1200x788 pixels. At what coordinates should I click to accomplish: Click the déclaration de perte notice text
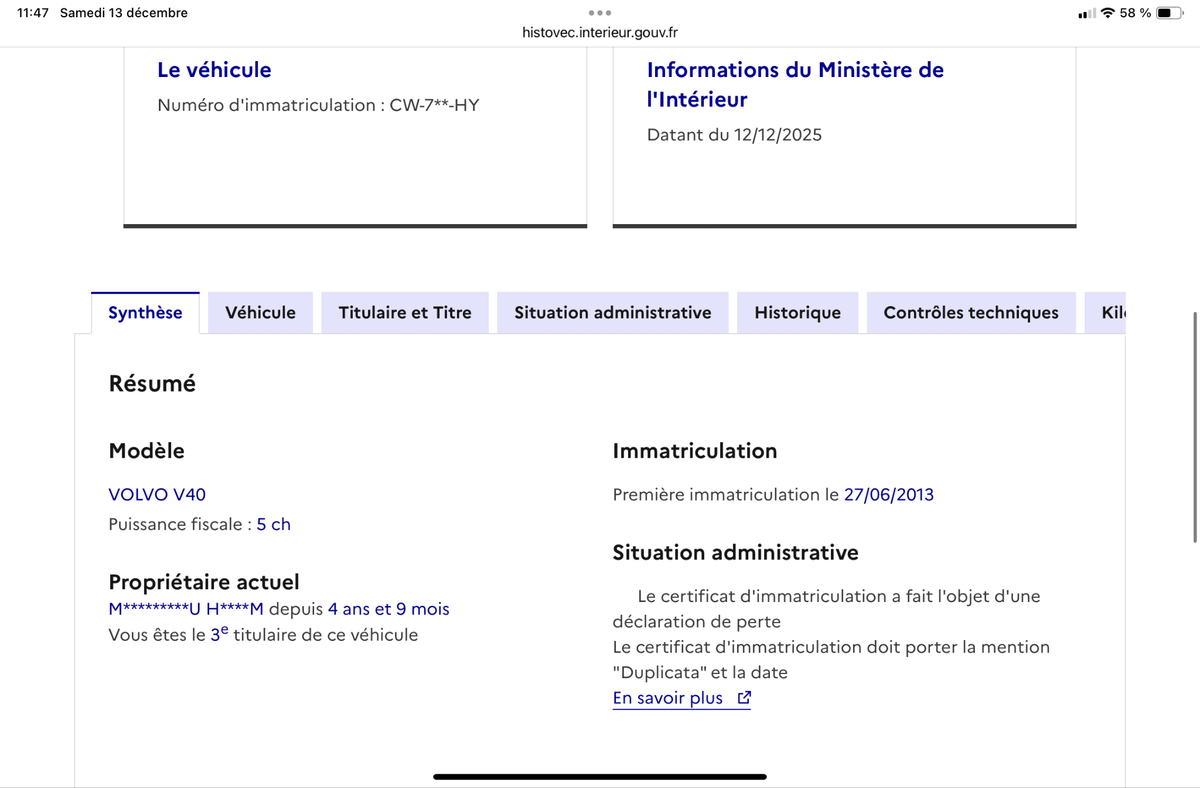827,609
